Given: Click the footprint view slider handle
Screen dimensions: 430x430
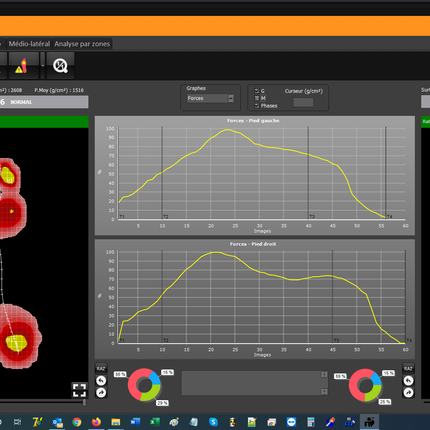Looking at the screenshot, I should [x=84, y=402].
